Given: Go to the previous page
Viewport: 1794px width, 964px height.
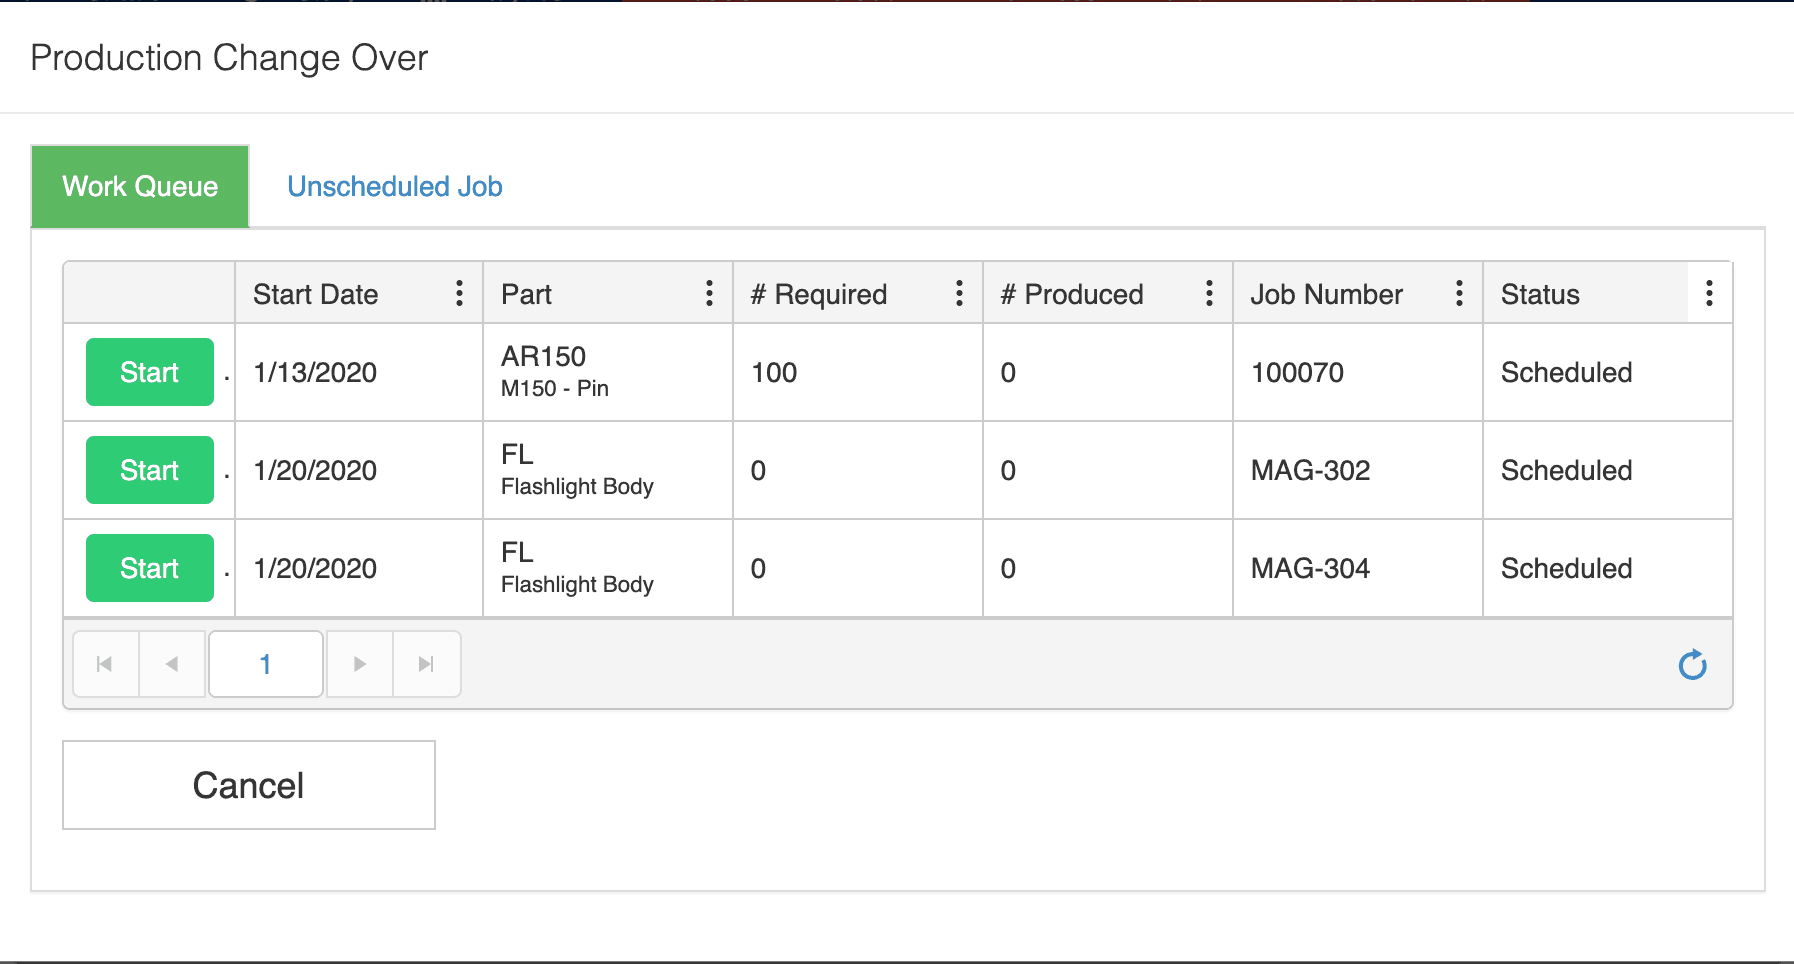Looking at the screenshot, I should click(x=172, y=663).
